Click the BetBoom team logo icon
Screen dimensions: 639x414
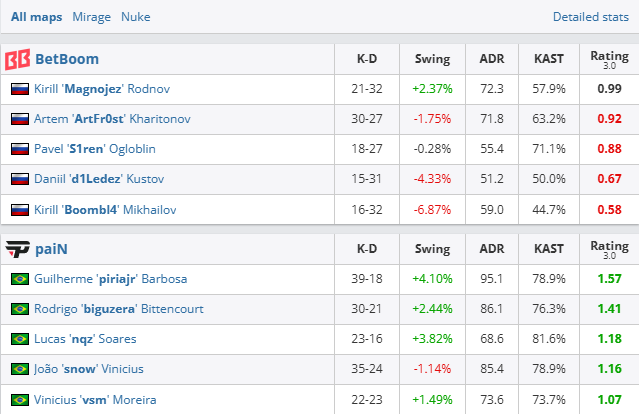pos(17,59)
